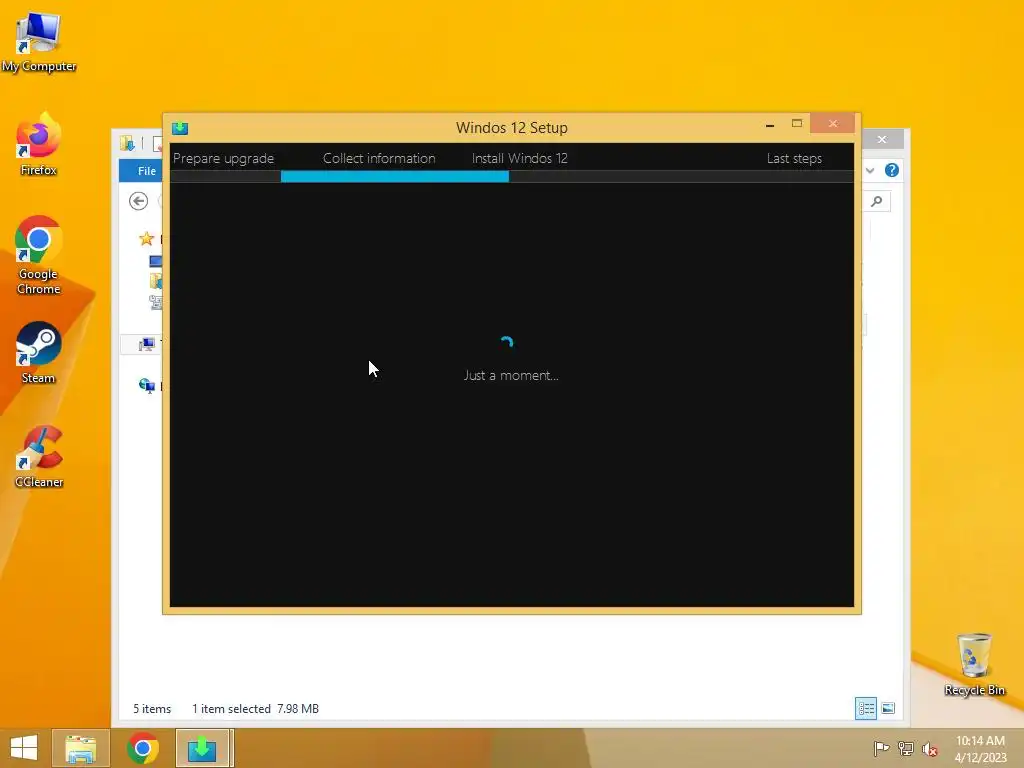Click the blue setup progress bar
Image resolution: width=1024 pixels, height=768 pixels.
pyautogui.click(x=394, y=176)
